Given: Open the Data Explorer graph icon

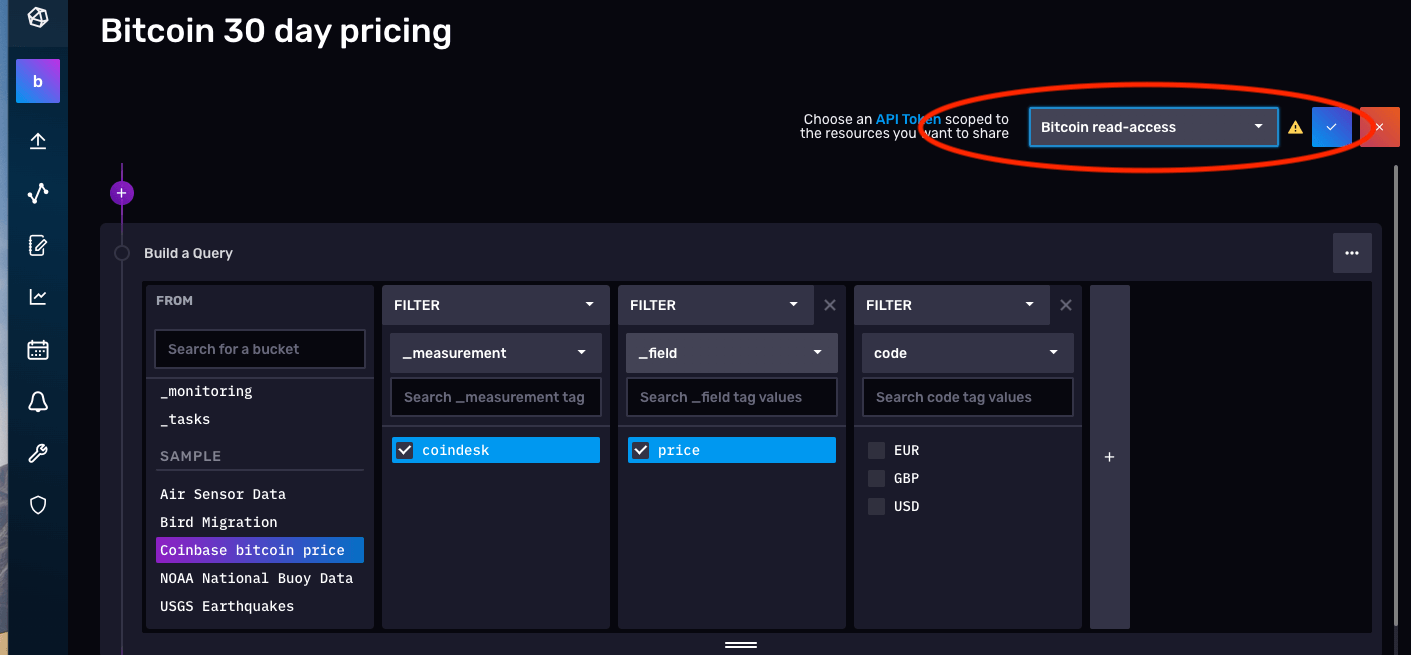Looking at the screenshot, I should click(37, 193).
